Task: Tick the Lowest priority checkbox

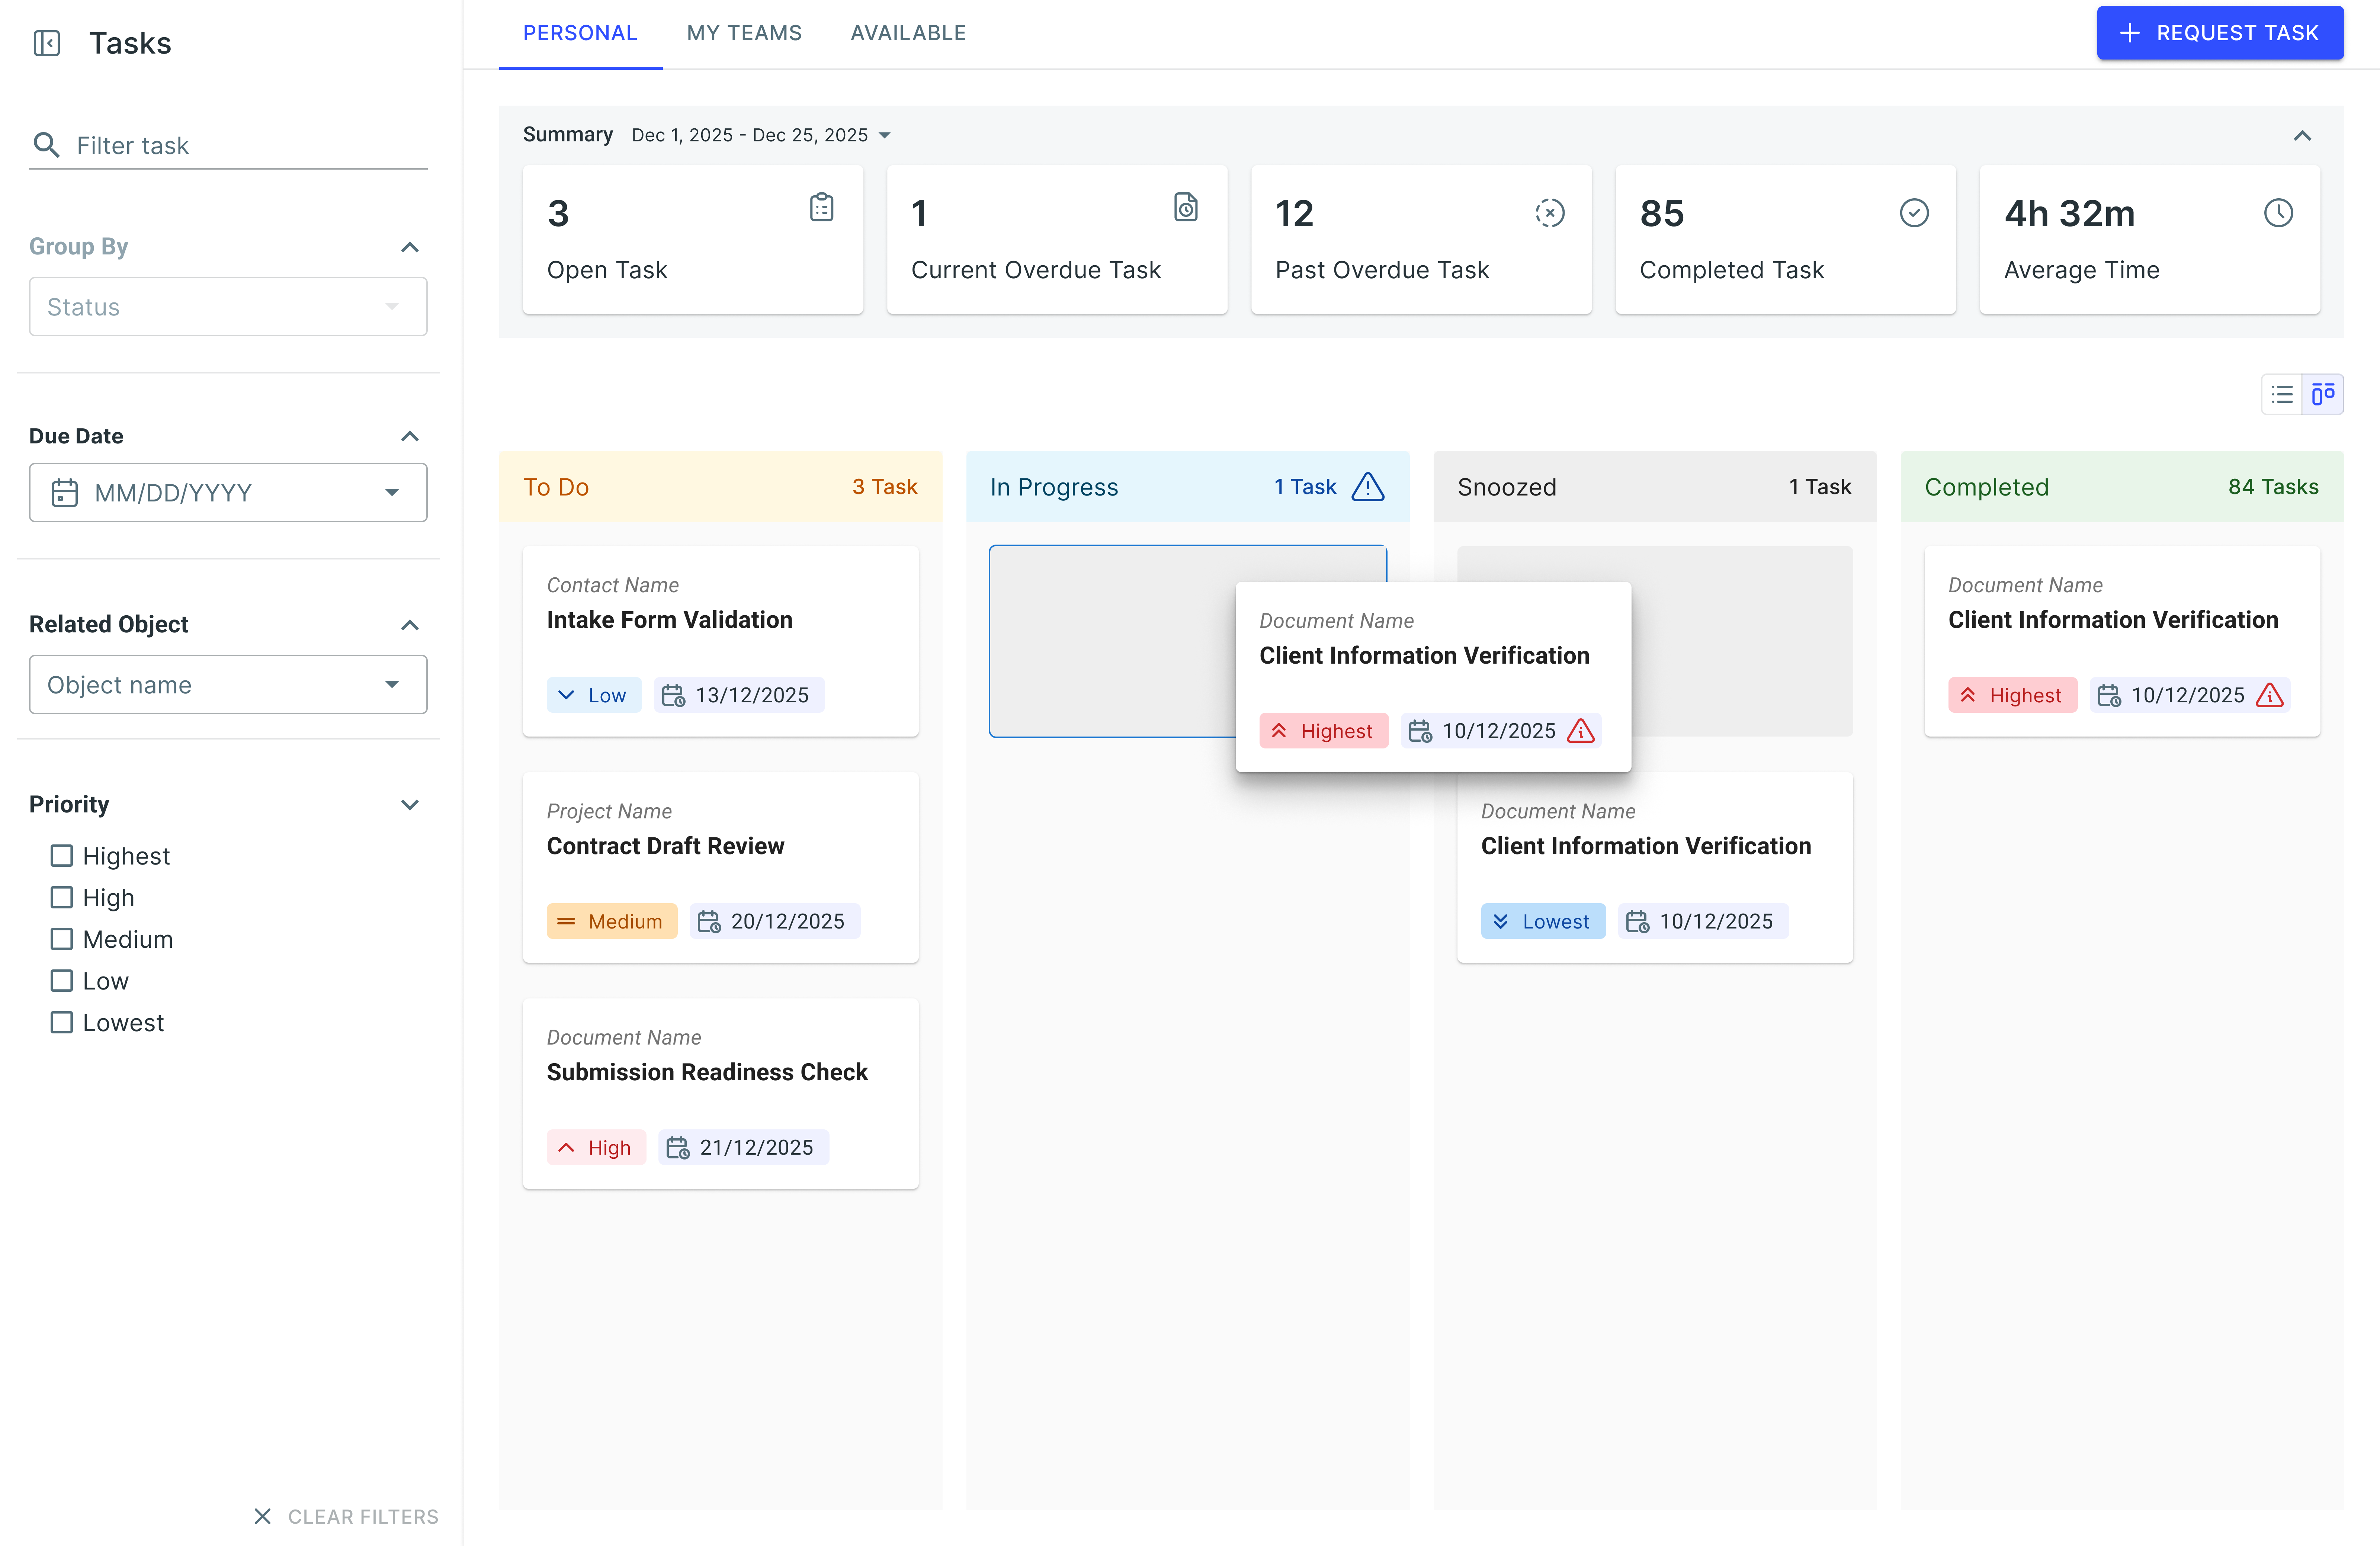Action: click(62, 1022)
